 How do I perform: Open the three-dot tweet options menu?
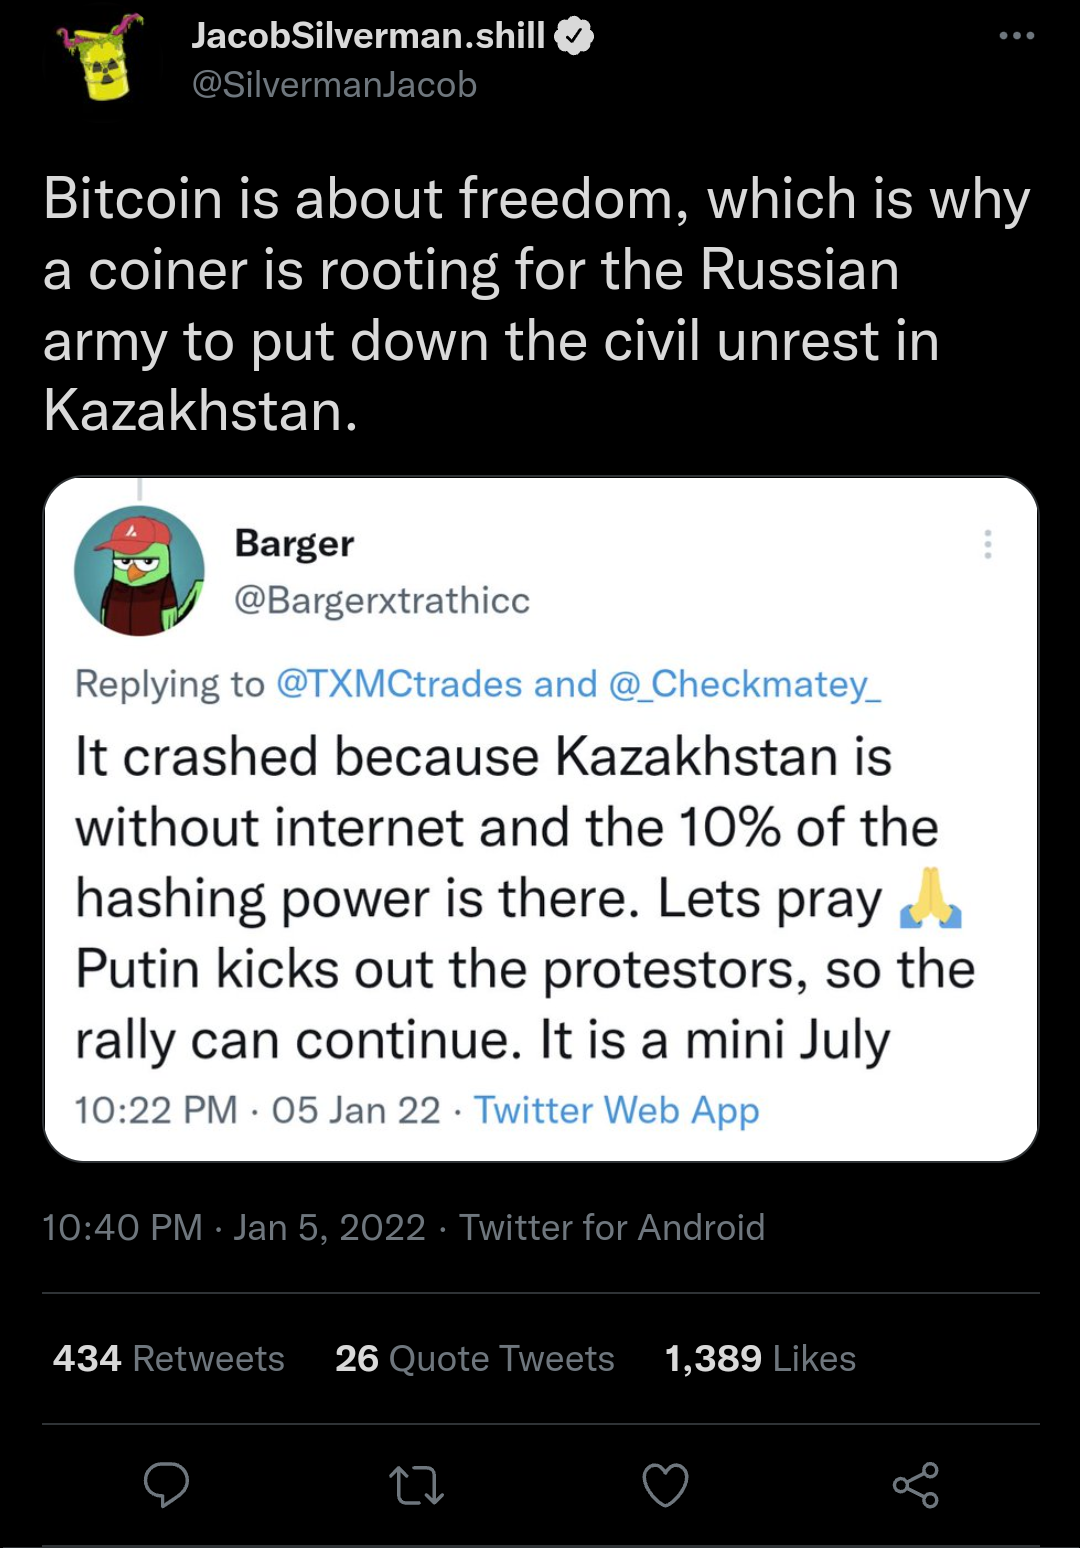tap(1016, 36)
